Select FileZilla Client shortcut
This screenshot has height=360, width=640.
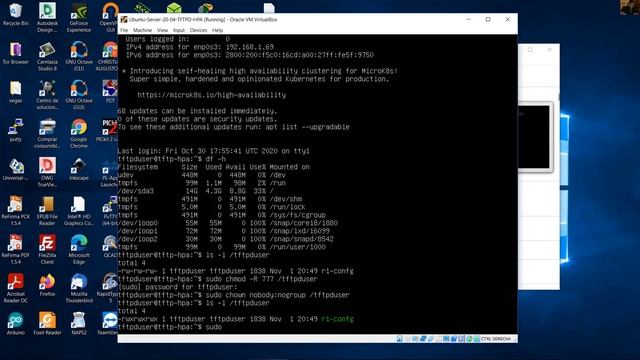[x=47, y=249]
